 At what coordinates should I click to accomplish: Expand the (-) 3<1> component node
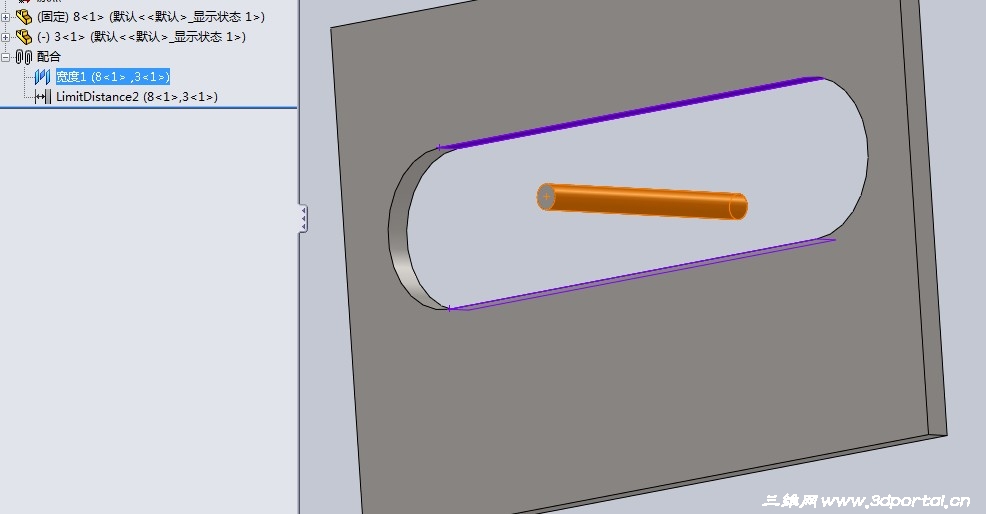click(x=6, y=38)
